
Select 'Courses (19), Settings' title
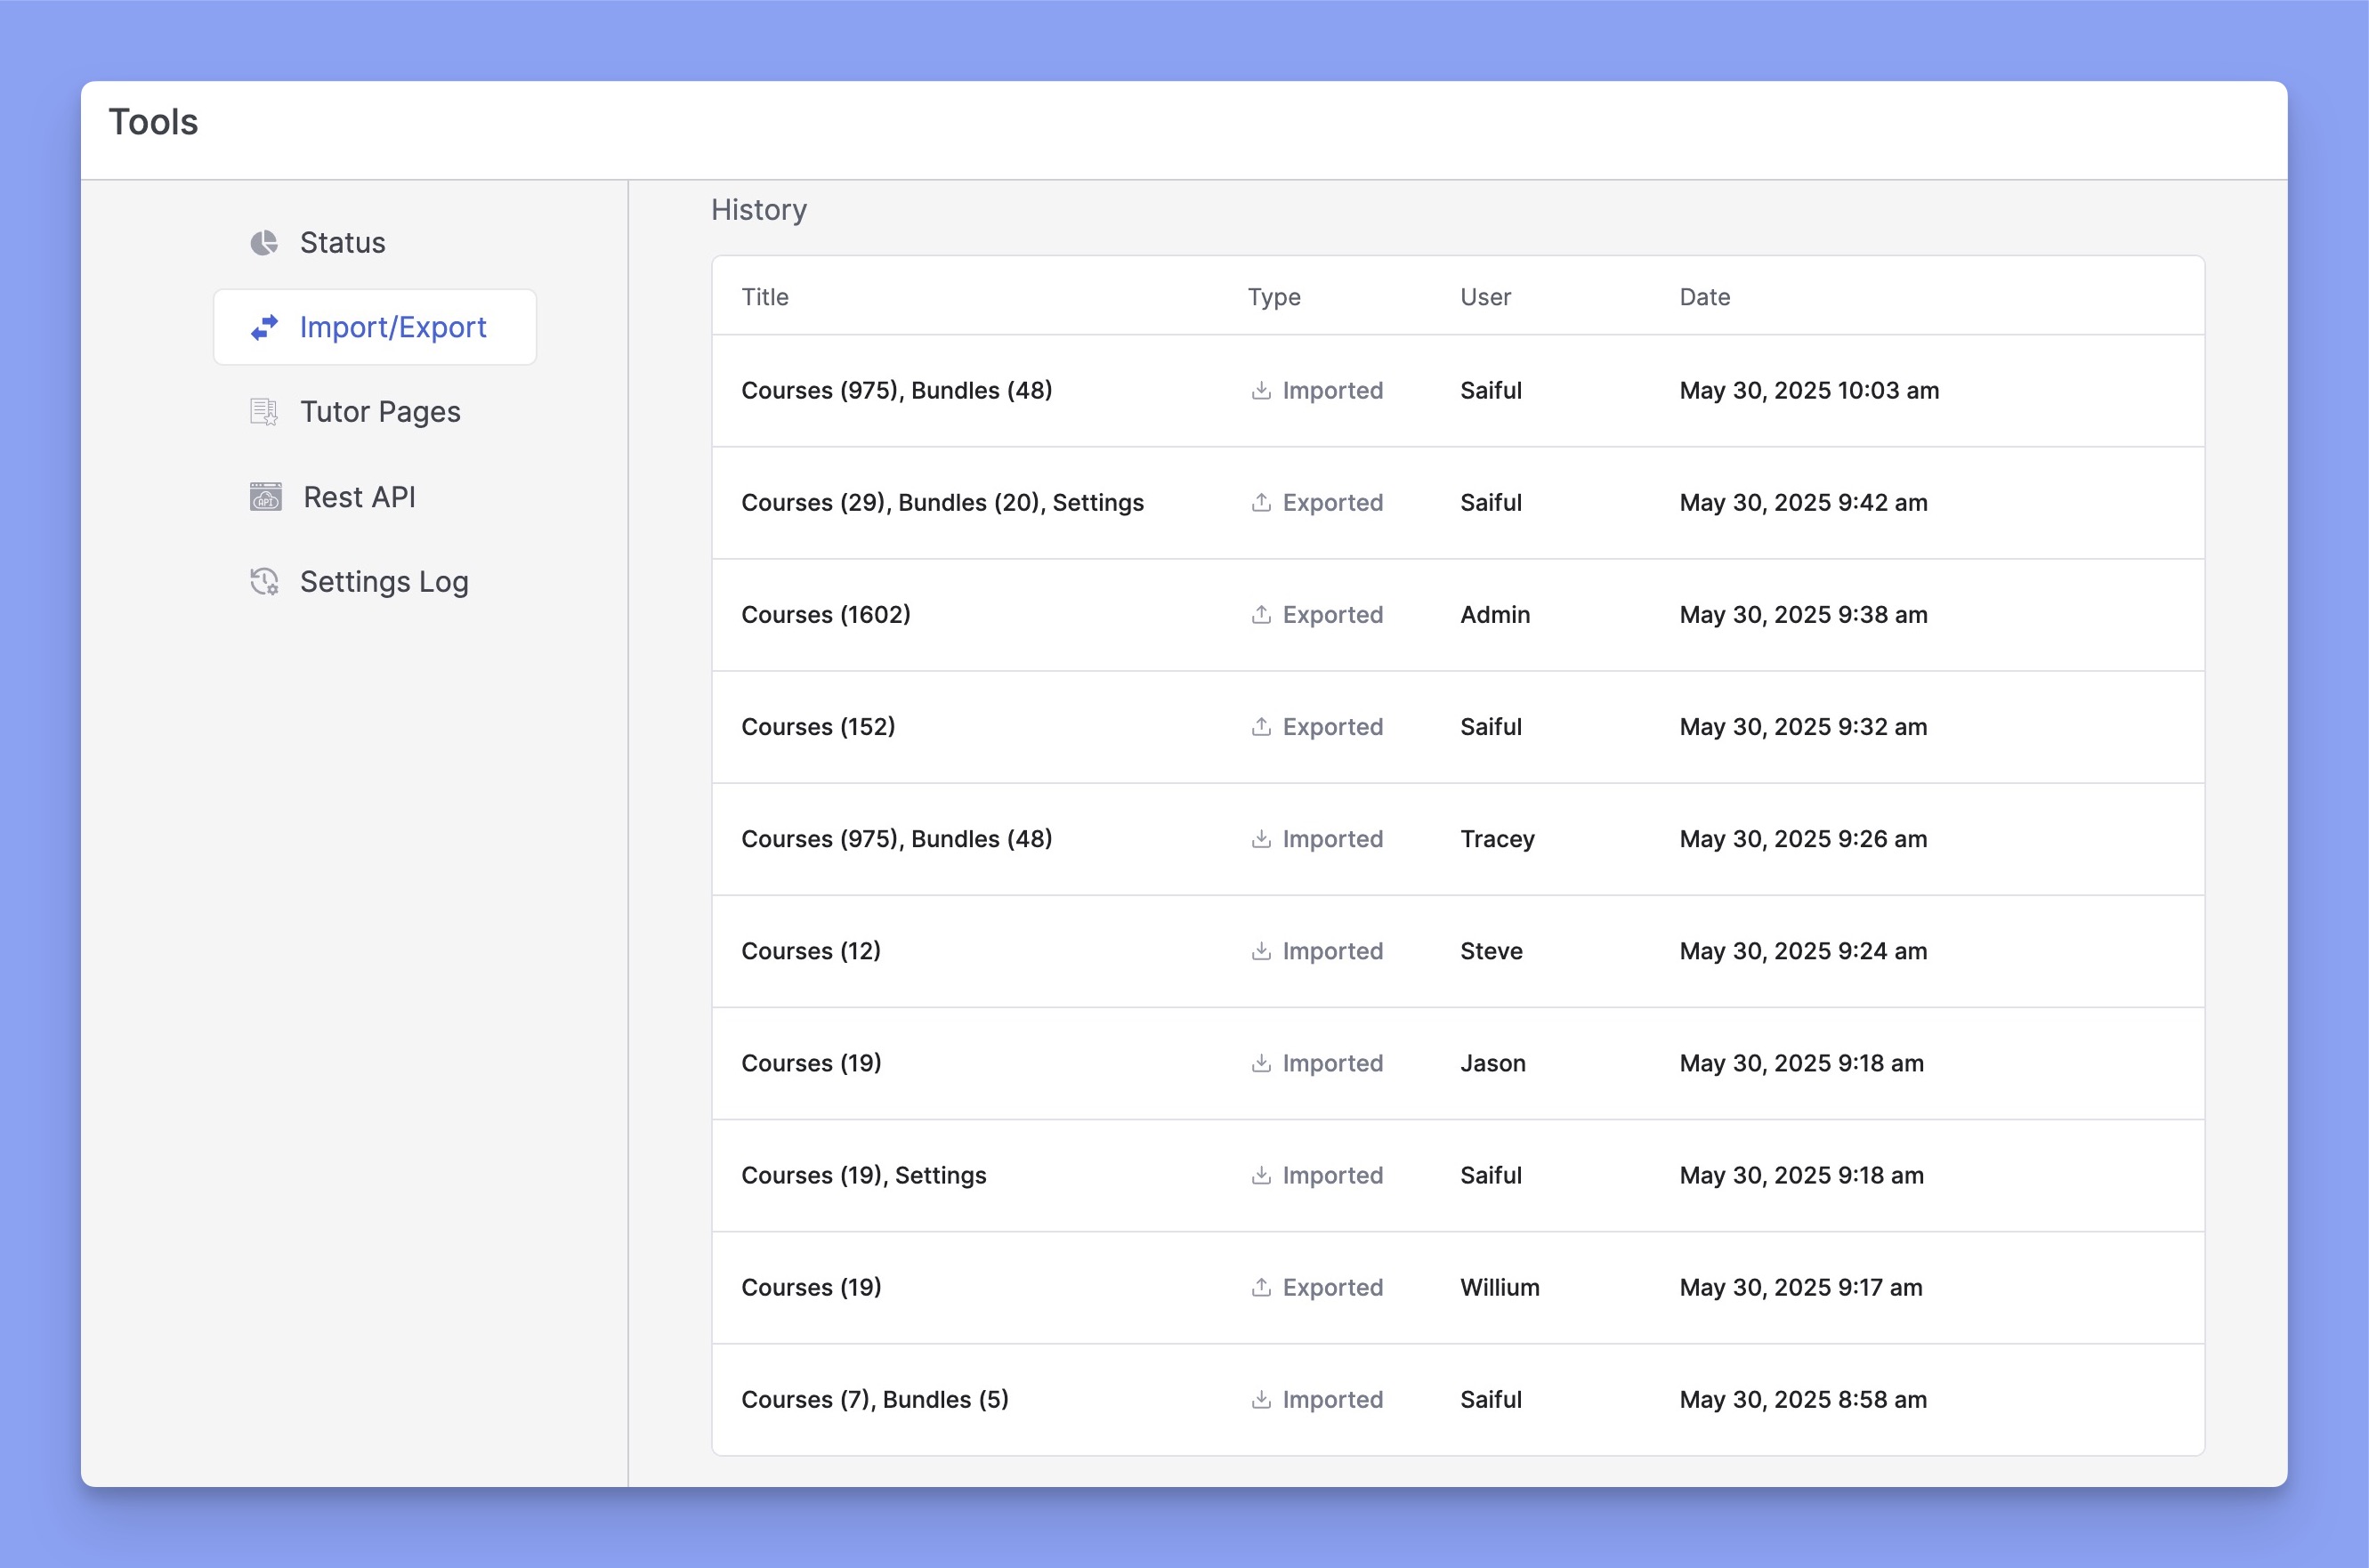864,1175
